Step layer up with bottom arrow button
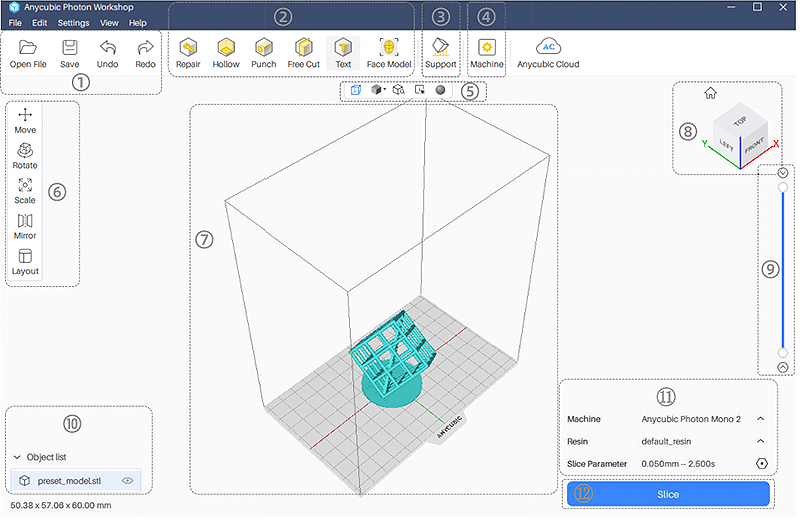The height and width of the screenshot is (520, 800). pos(783,367)
